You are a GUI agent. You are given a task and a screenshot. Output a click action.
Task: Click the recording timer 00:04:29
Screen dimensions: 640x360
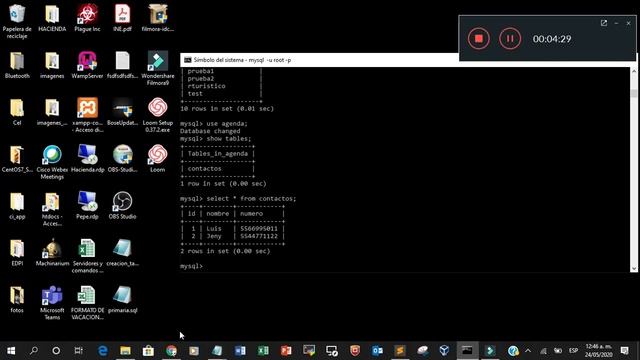click(552, 39)
